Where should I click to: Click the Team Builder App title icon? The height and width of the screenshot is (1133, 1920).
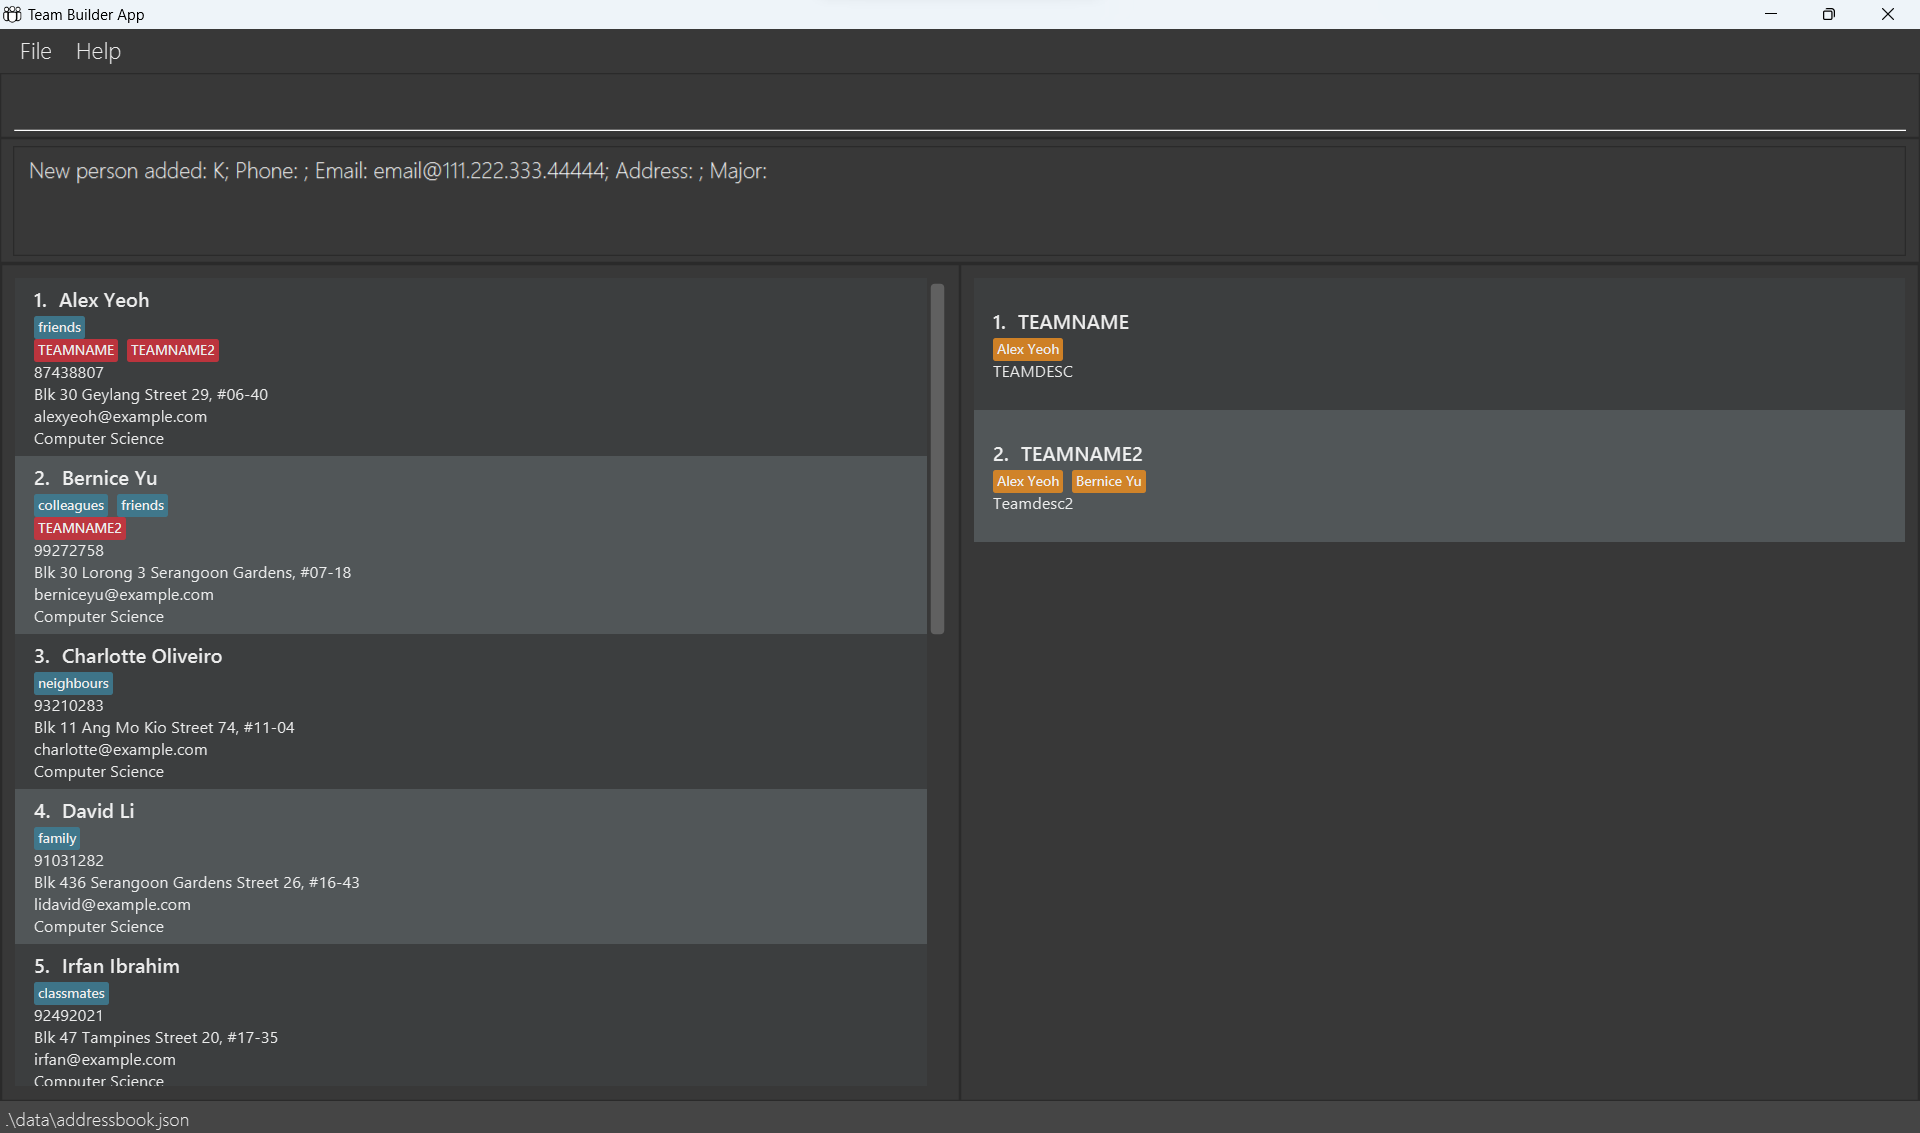click(x=12, y=14)
